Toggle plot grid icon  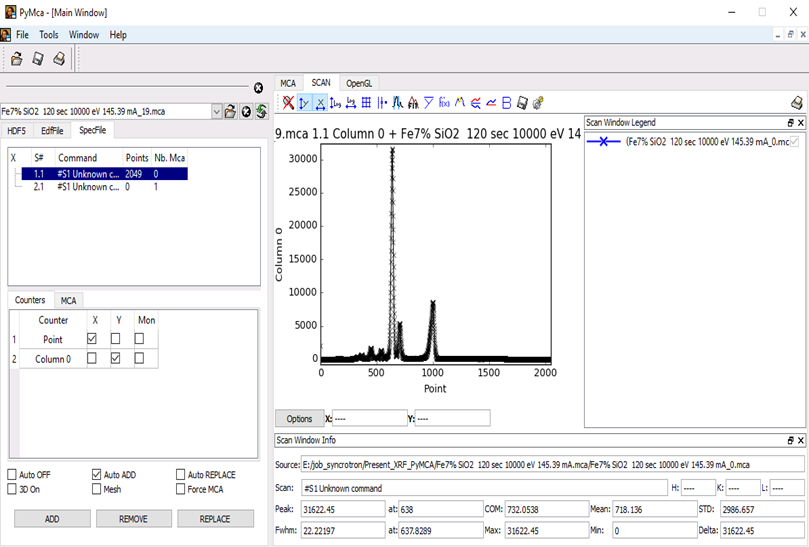pyautogui.click(x=366, y=103)
